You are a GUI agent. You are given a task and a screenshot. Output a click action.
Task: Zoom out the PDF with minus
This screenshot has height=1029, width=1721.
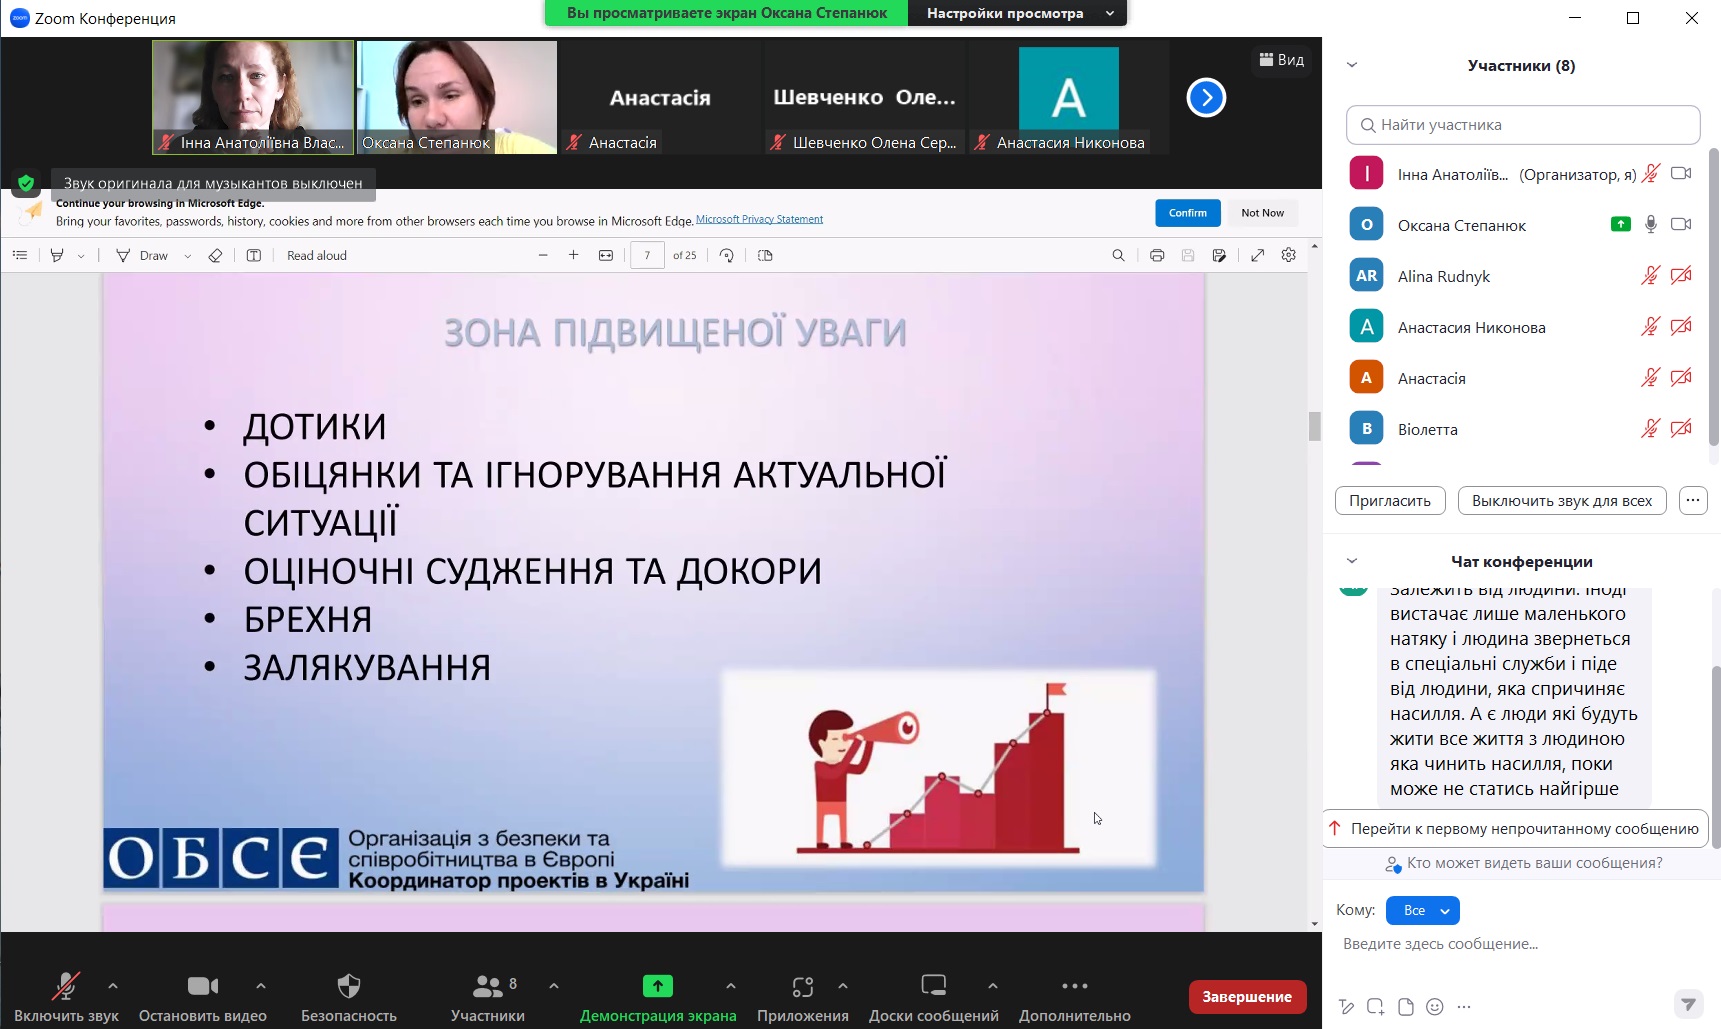pyautogui.click(x=543, y=255)
